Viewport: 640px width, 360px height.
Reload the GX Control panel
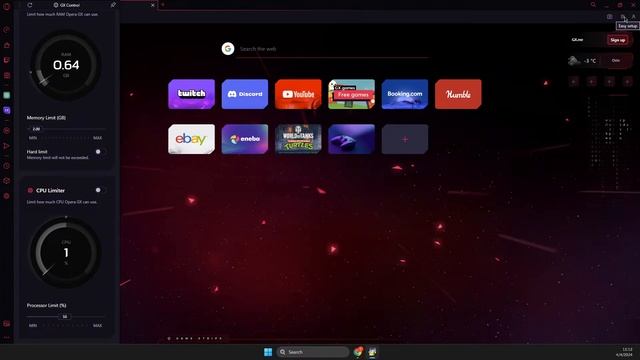click(x=30, y=5)
